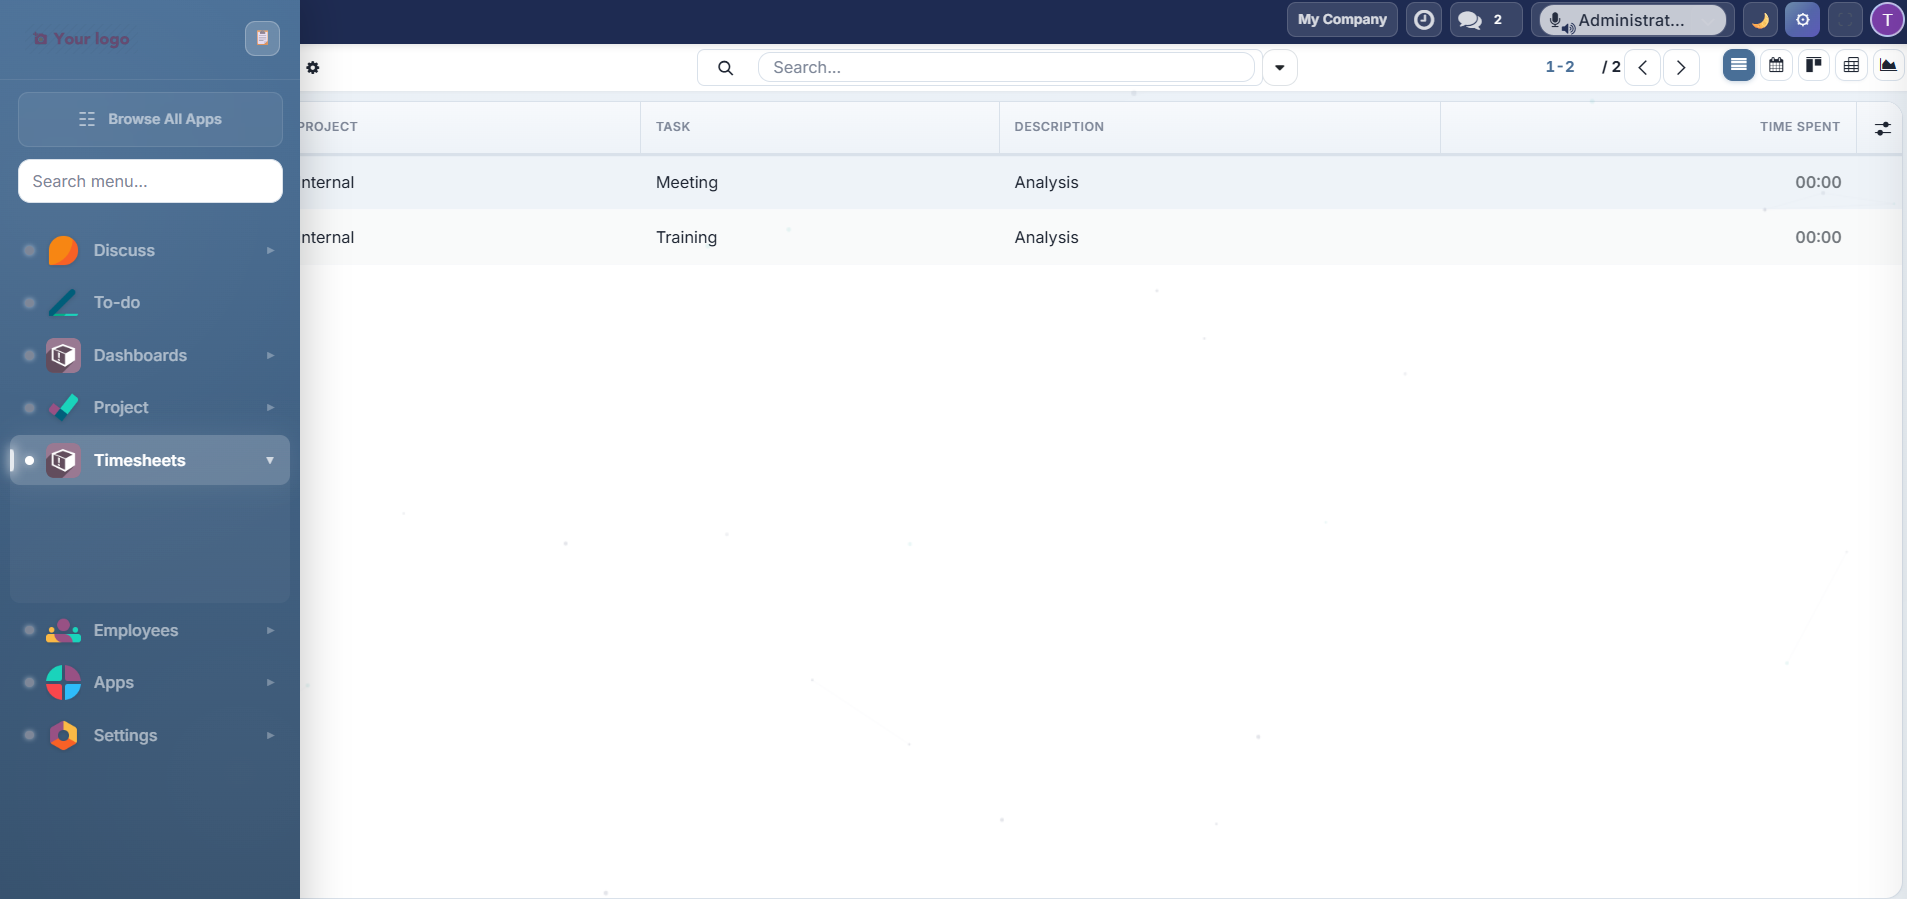1907x899 pixels.
Task: Go to the next page of records
Action: point(1681,68)
